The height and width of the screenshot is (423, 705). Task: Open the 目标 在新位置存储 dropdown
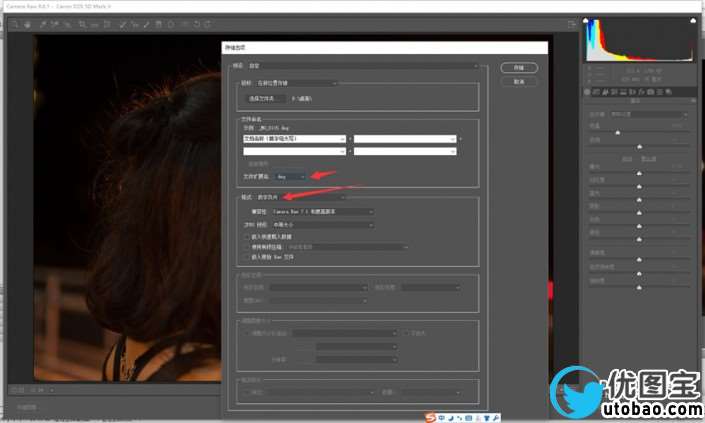point(296,83)
